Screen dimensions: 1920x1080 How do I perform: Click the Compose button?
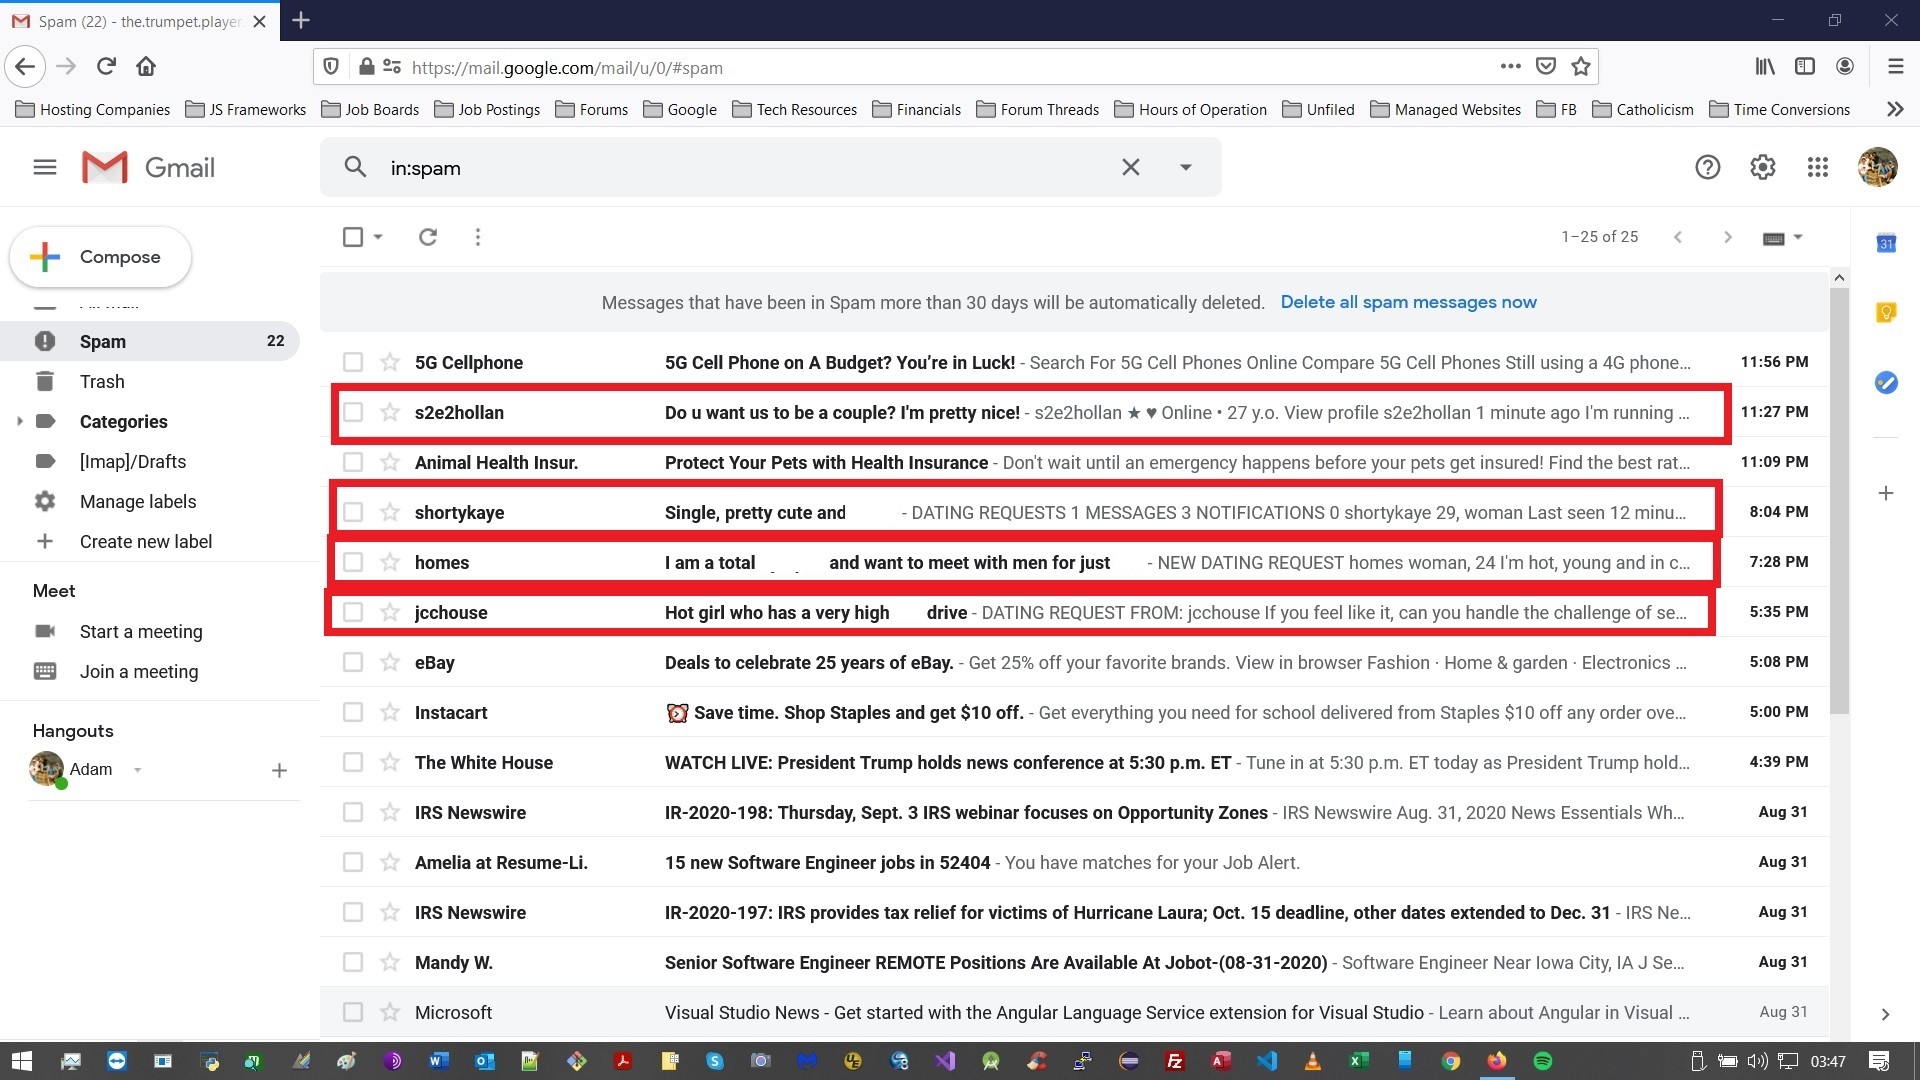pos(100,257)
